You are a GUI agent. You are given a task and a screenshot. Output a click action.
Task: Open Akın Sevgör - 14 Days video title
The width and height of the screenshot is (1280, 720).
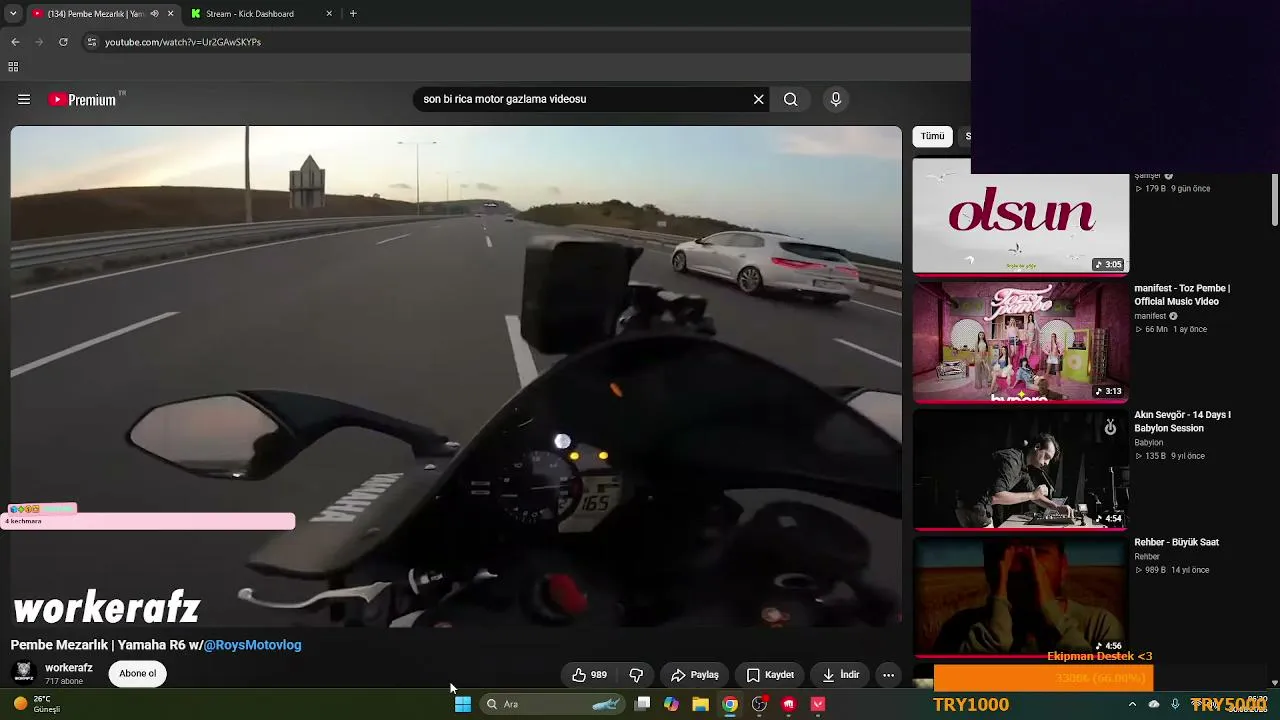[x=1182, y=421]
